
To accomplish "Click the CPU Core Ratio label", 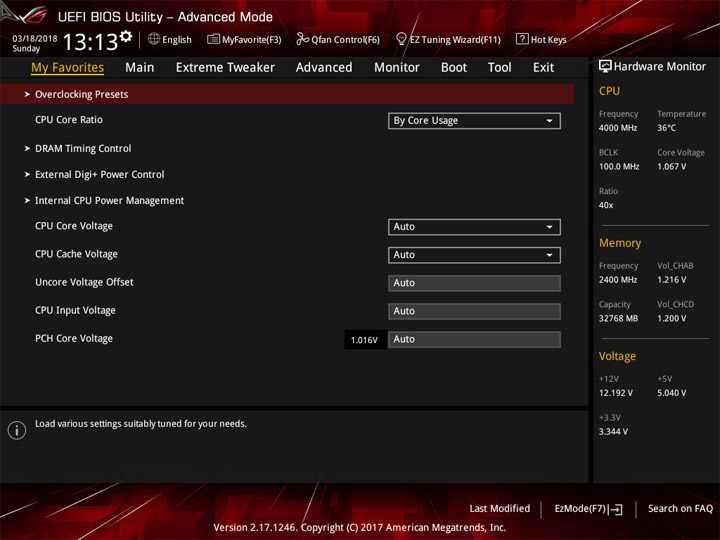I will 69,120.
